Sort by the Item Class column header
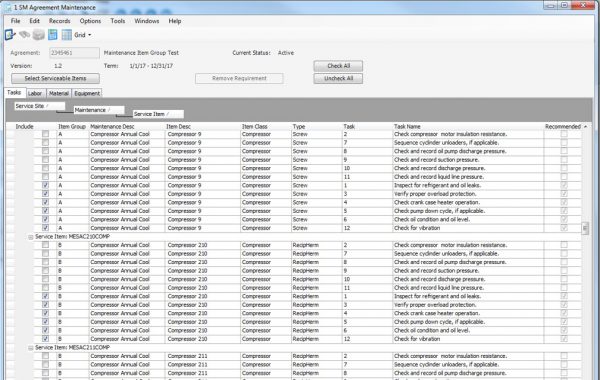The height and width of the screenshot is (380, 600). pyautogui.click(x=254, y=127)
